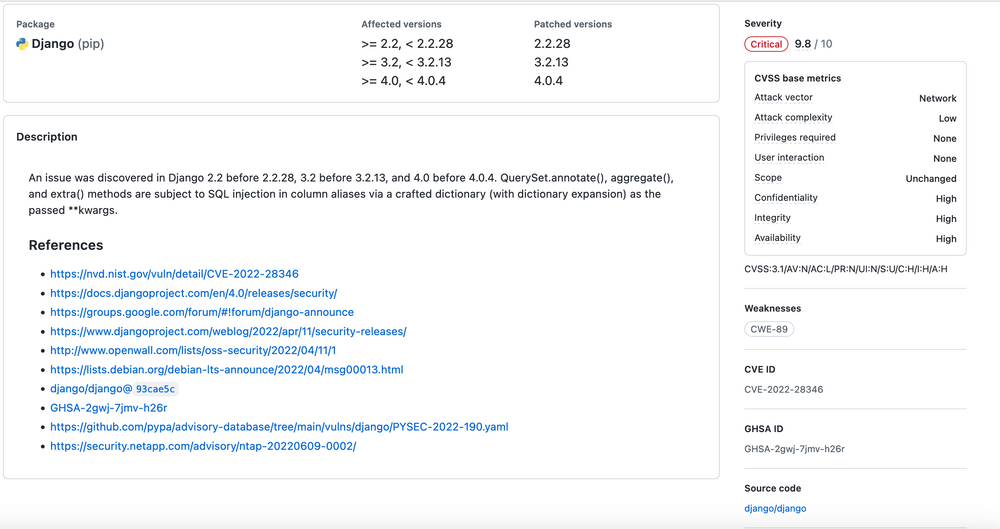The height and width of the screenshot is (529, 1000).
Task: Click the GHSA ID value in the sidebar
Action: (x=794, y=449)
